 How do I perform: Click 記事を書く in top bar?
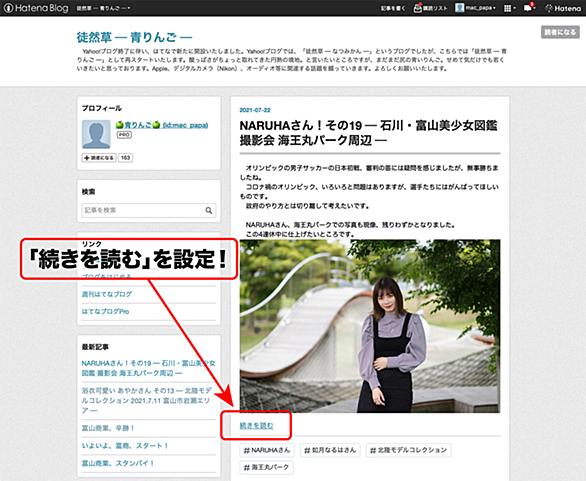393,8
